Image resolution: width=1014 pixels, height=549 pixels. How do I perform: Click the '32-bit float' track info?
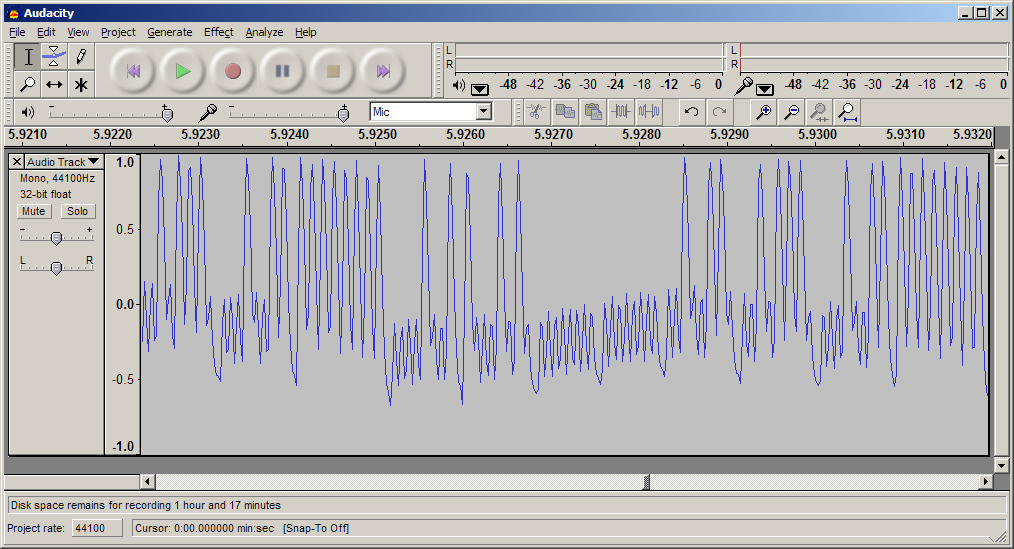click(45, 194)
